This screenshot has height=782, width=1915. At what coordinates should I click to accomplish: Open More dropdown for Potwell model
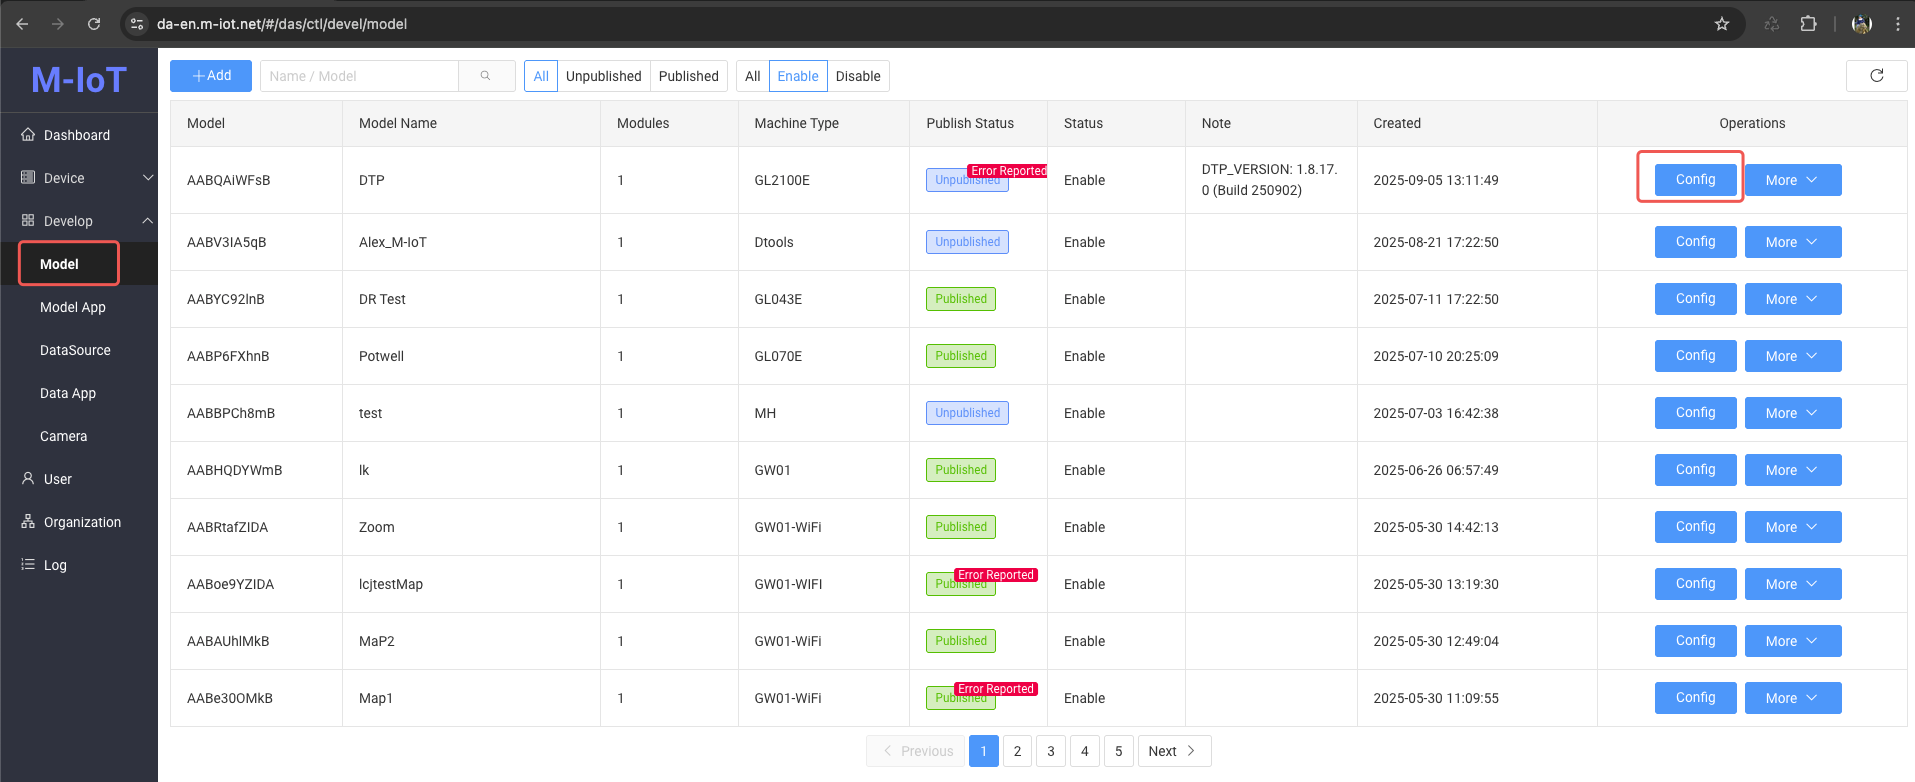[x=1792, y=356]
